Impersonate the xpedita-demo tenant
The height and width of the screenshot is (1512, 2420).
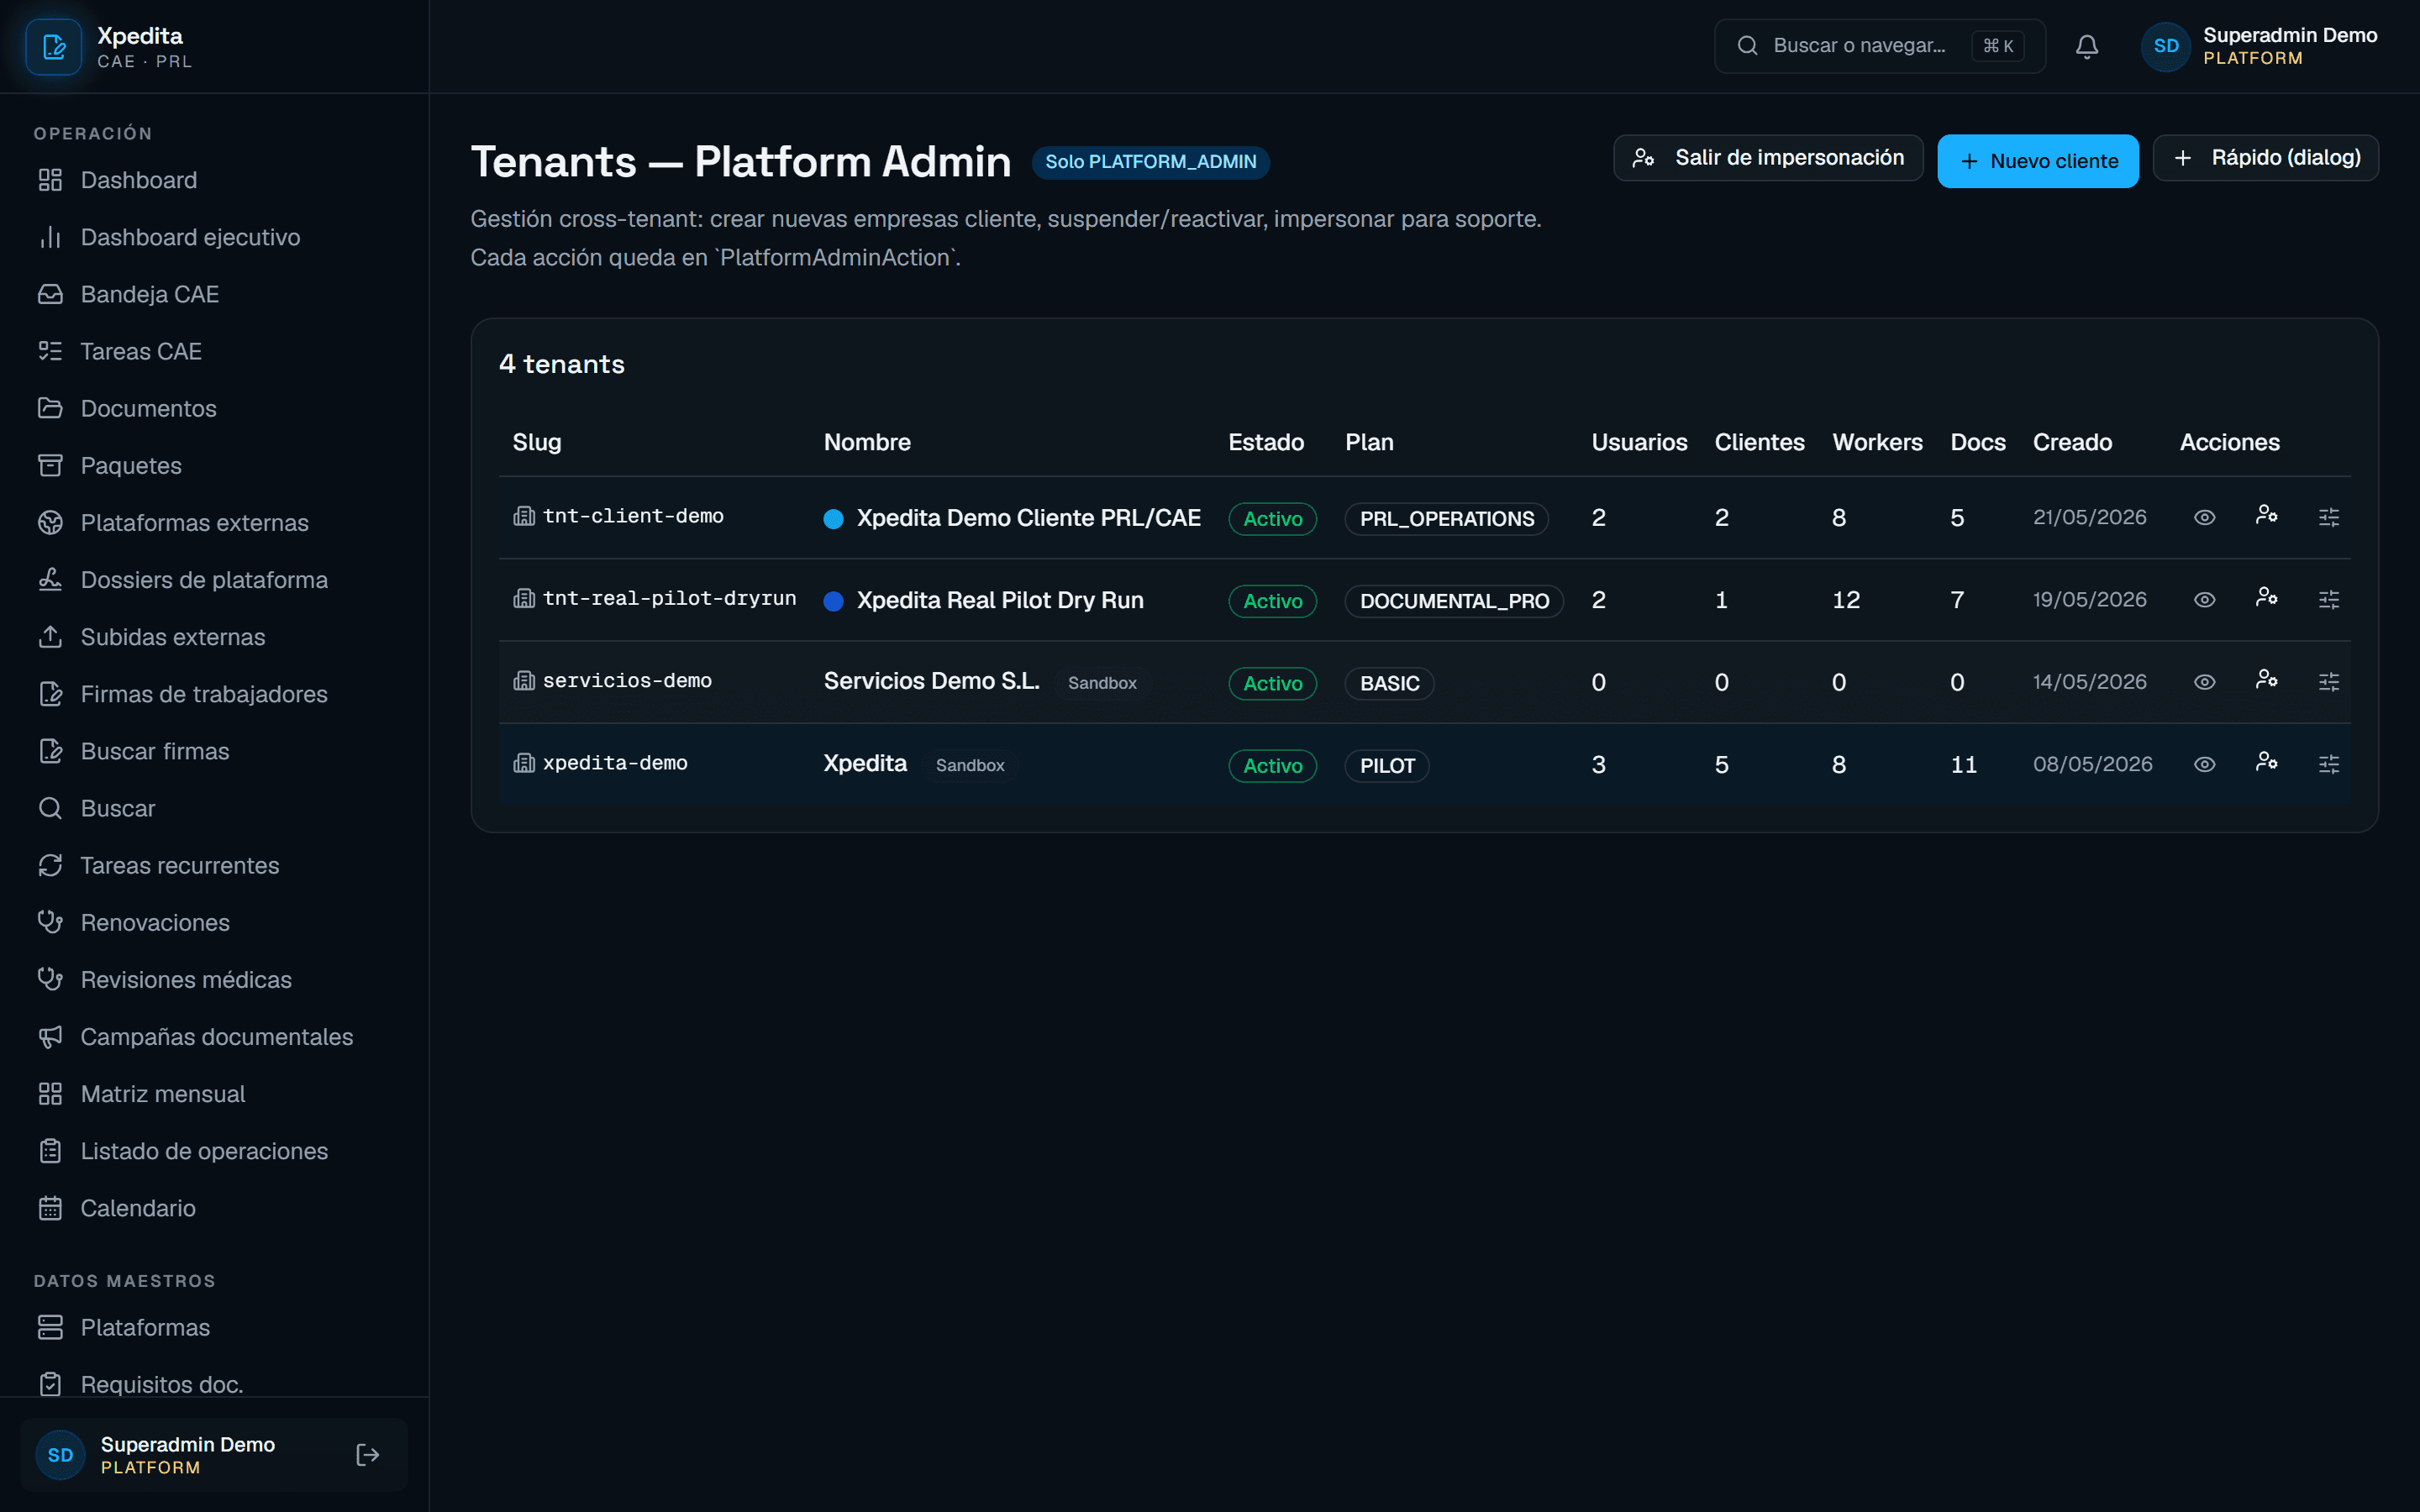tap(2266, 762)
